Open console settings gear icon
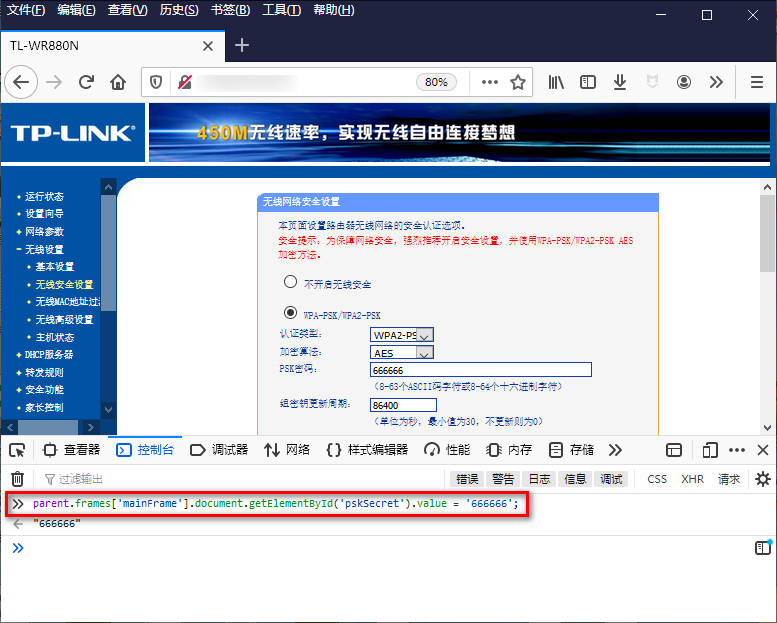777x623 pixels. (763, 479)
